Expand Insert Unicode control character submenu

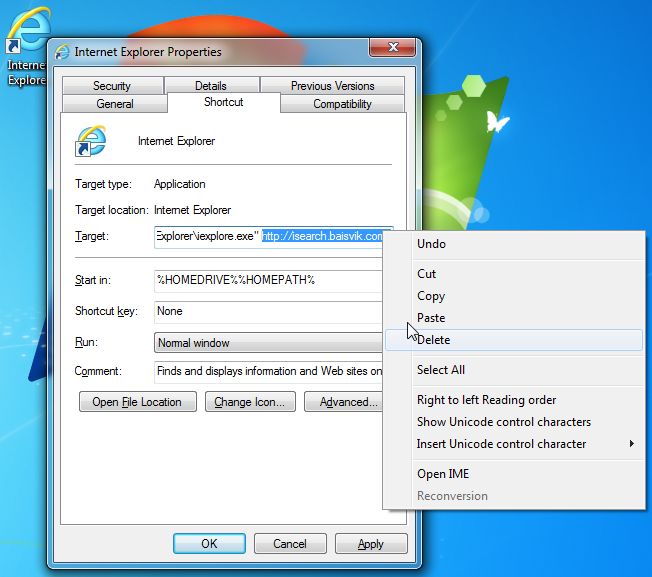515,444
